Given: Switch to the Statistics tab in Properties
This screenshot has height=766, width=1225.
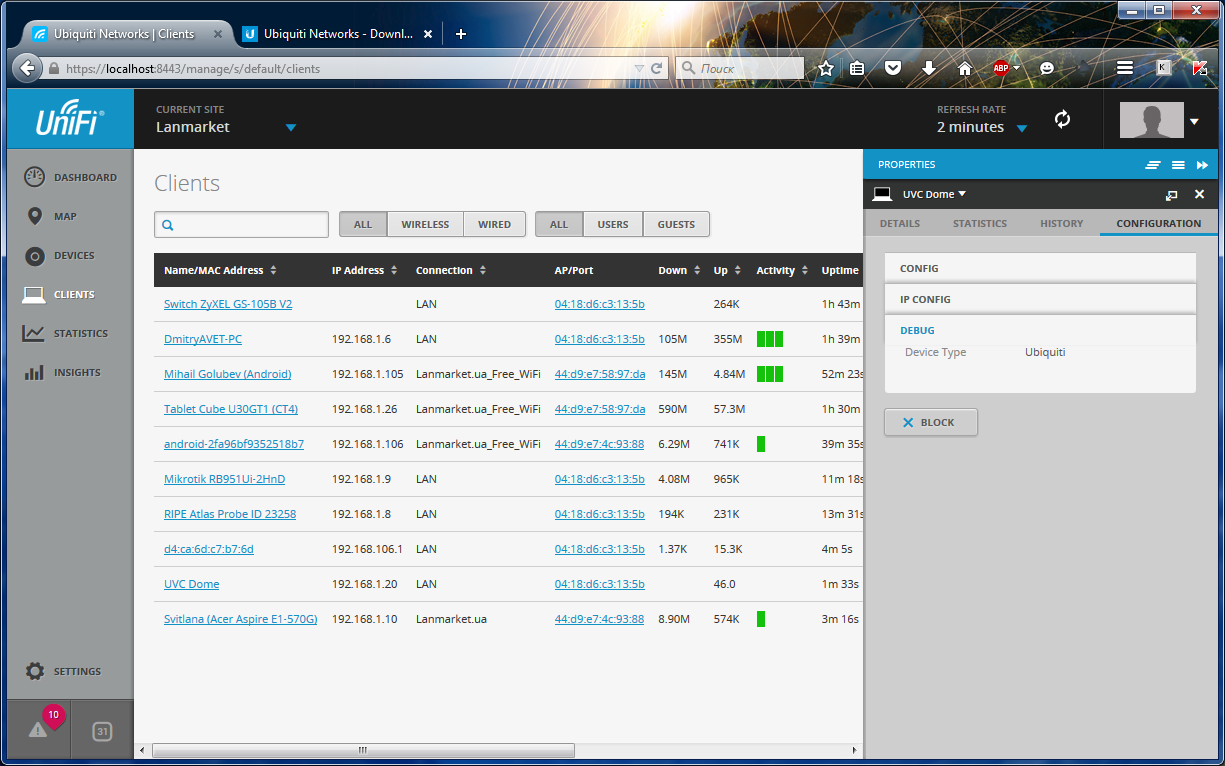Looking at the screenshot, I should (x=979, y=223).
